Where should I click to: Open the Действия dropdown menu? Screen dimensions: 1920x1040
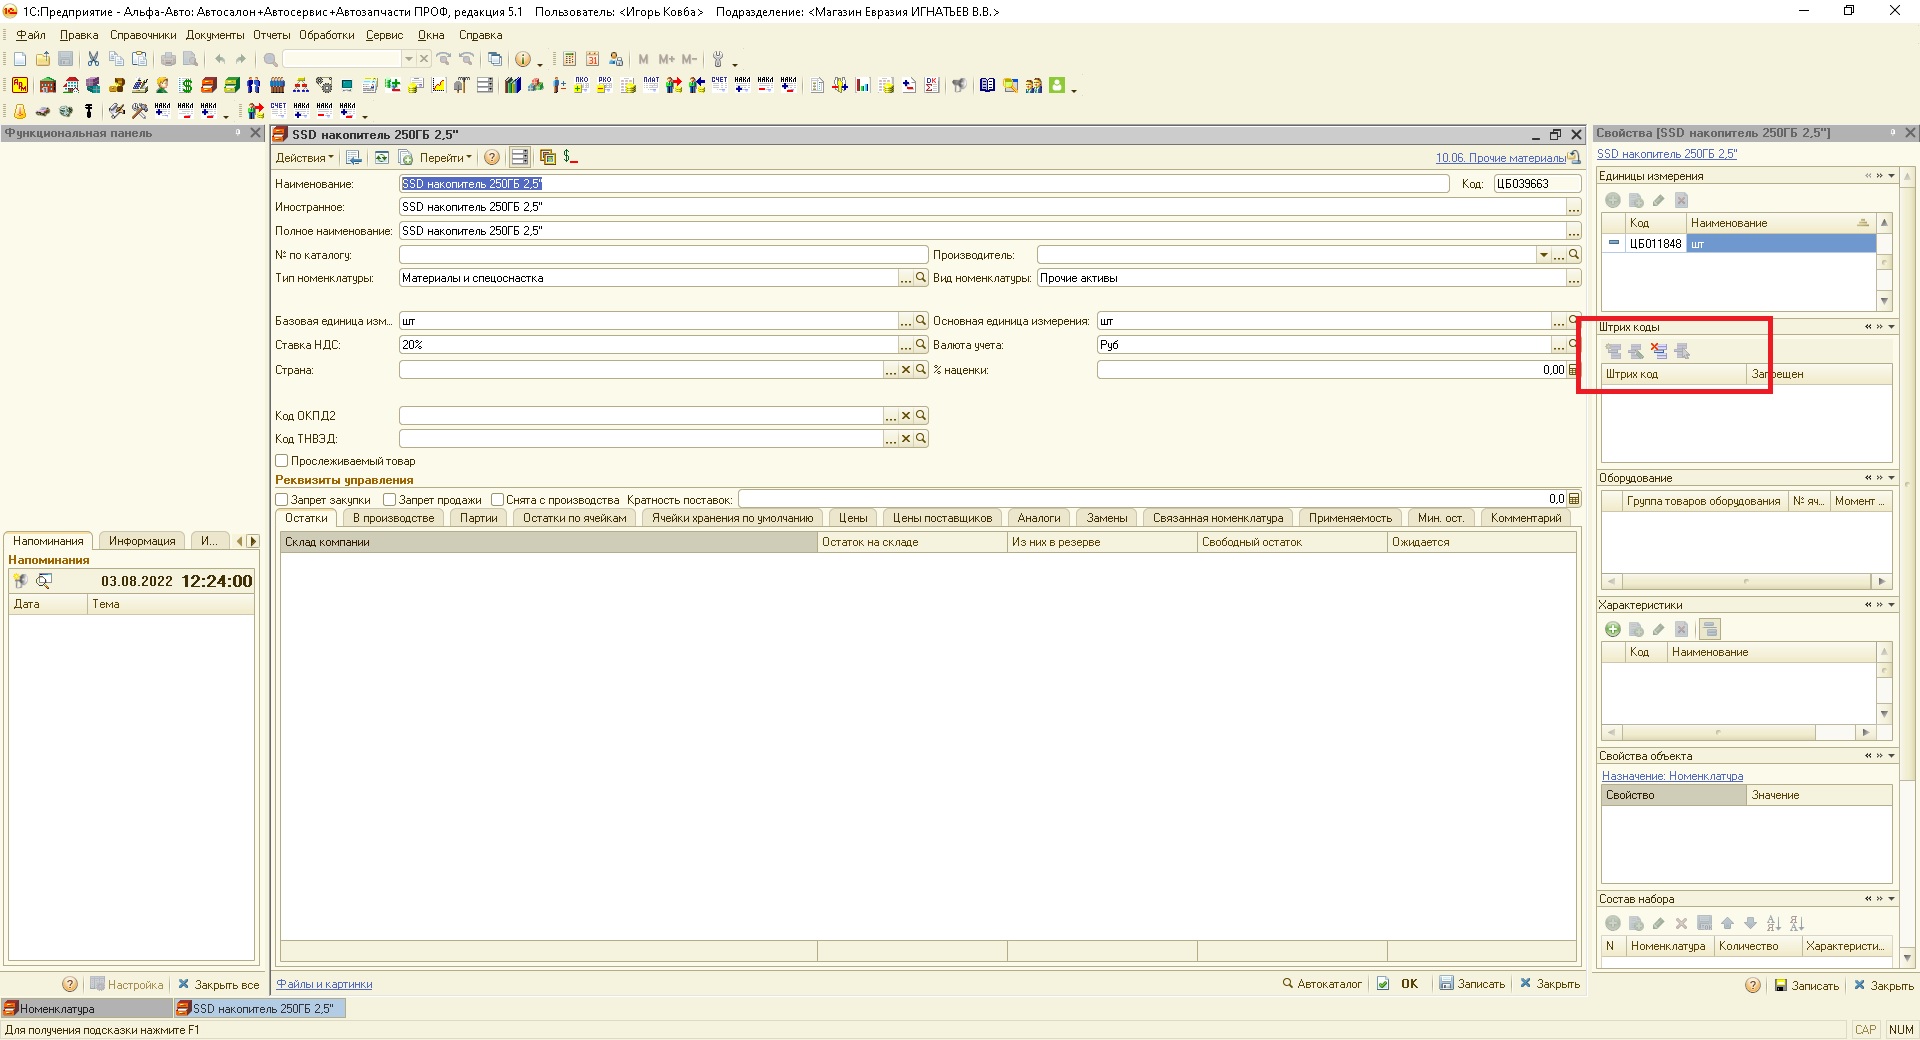pyautogui.click(x=305, y=157)
